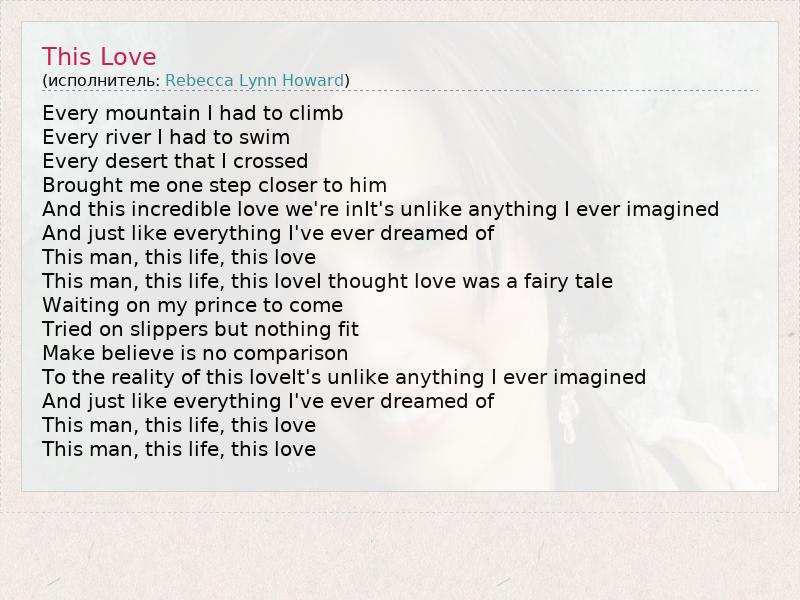Click the lyric "Every mountain I had to climb"
This screenshot has height=600, width=800.
[193, 113]
